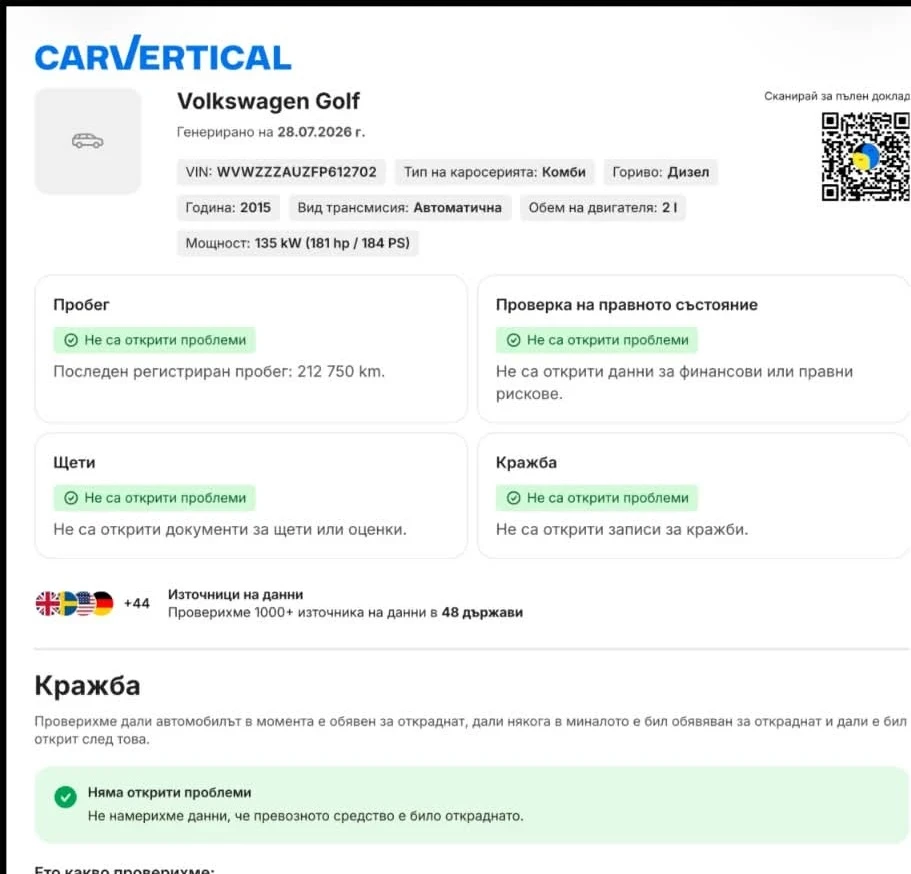Select the VIN WVWZZZAUZFP612702 tag
911x874 pixels.
point(281,172)
